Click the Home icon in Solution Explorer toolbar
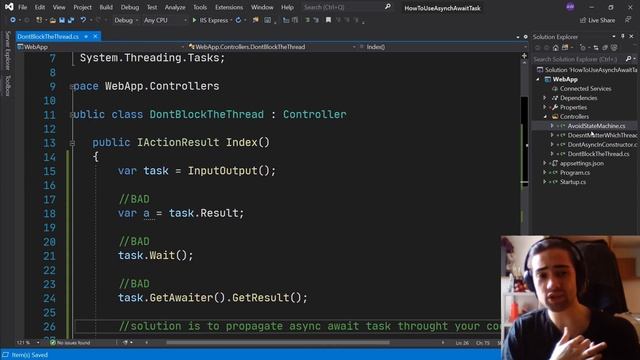The height and width of the screenshot is (360, 640). [x=556, y=48]
